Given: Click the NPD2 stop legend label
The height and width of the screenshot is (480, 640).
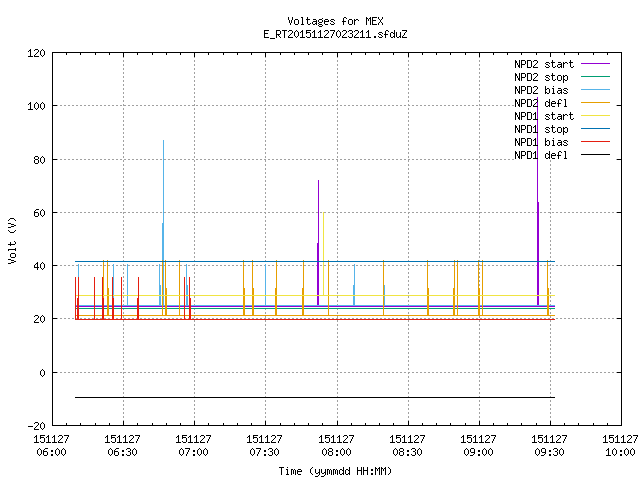Looking at the screenshot, I should coord(541,77).
